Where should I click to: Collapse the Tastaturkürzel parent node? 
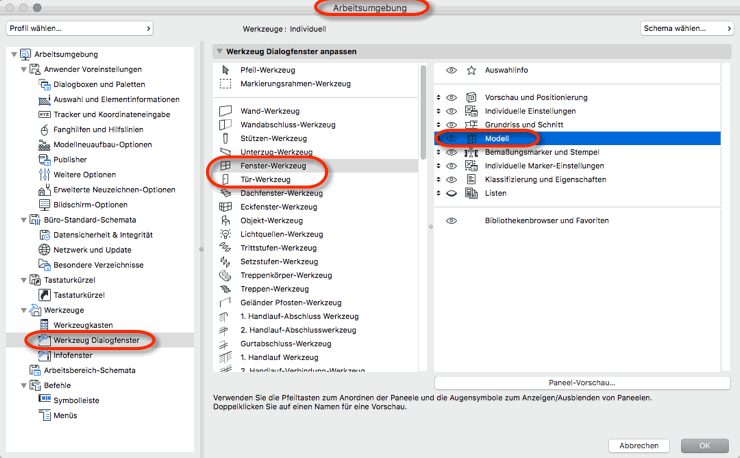pyautogui.click(x=24, y=280)
